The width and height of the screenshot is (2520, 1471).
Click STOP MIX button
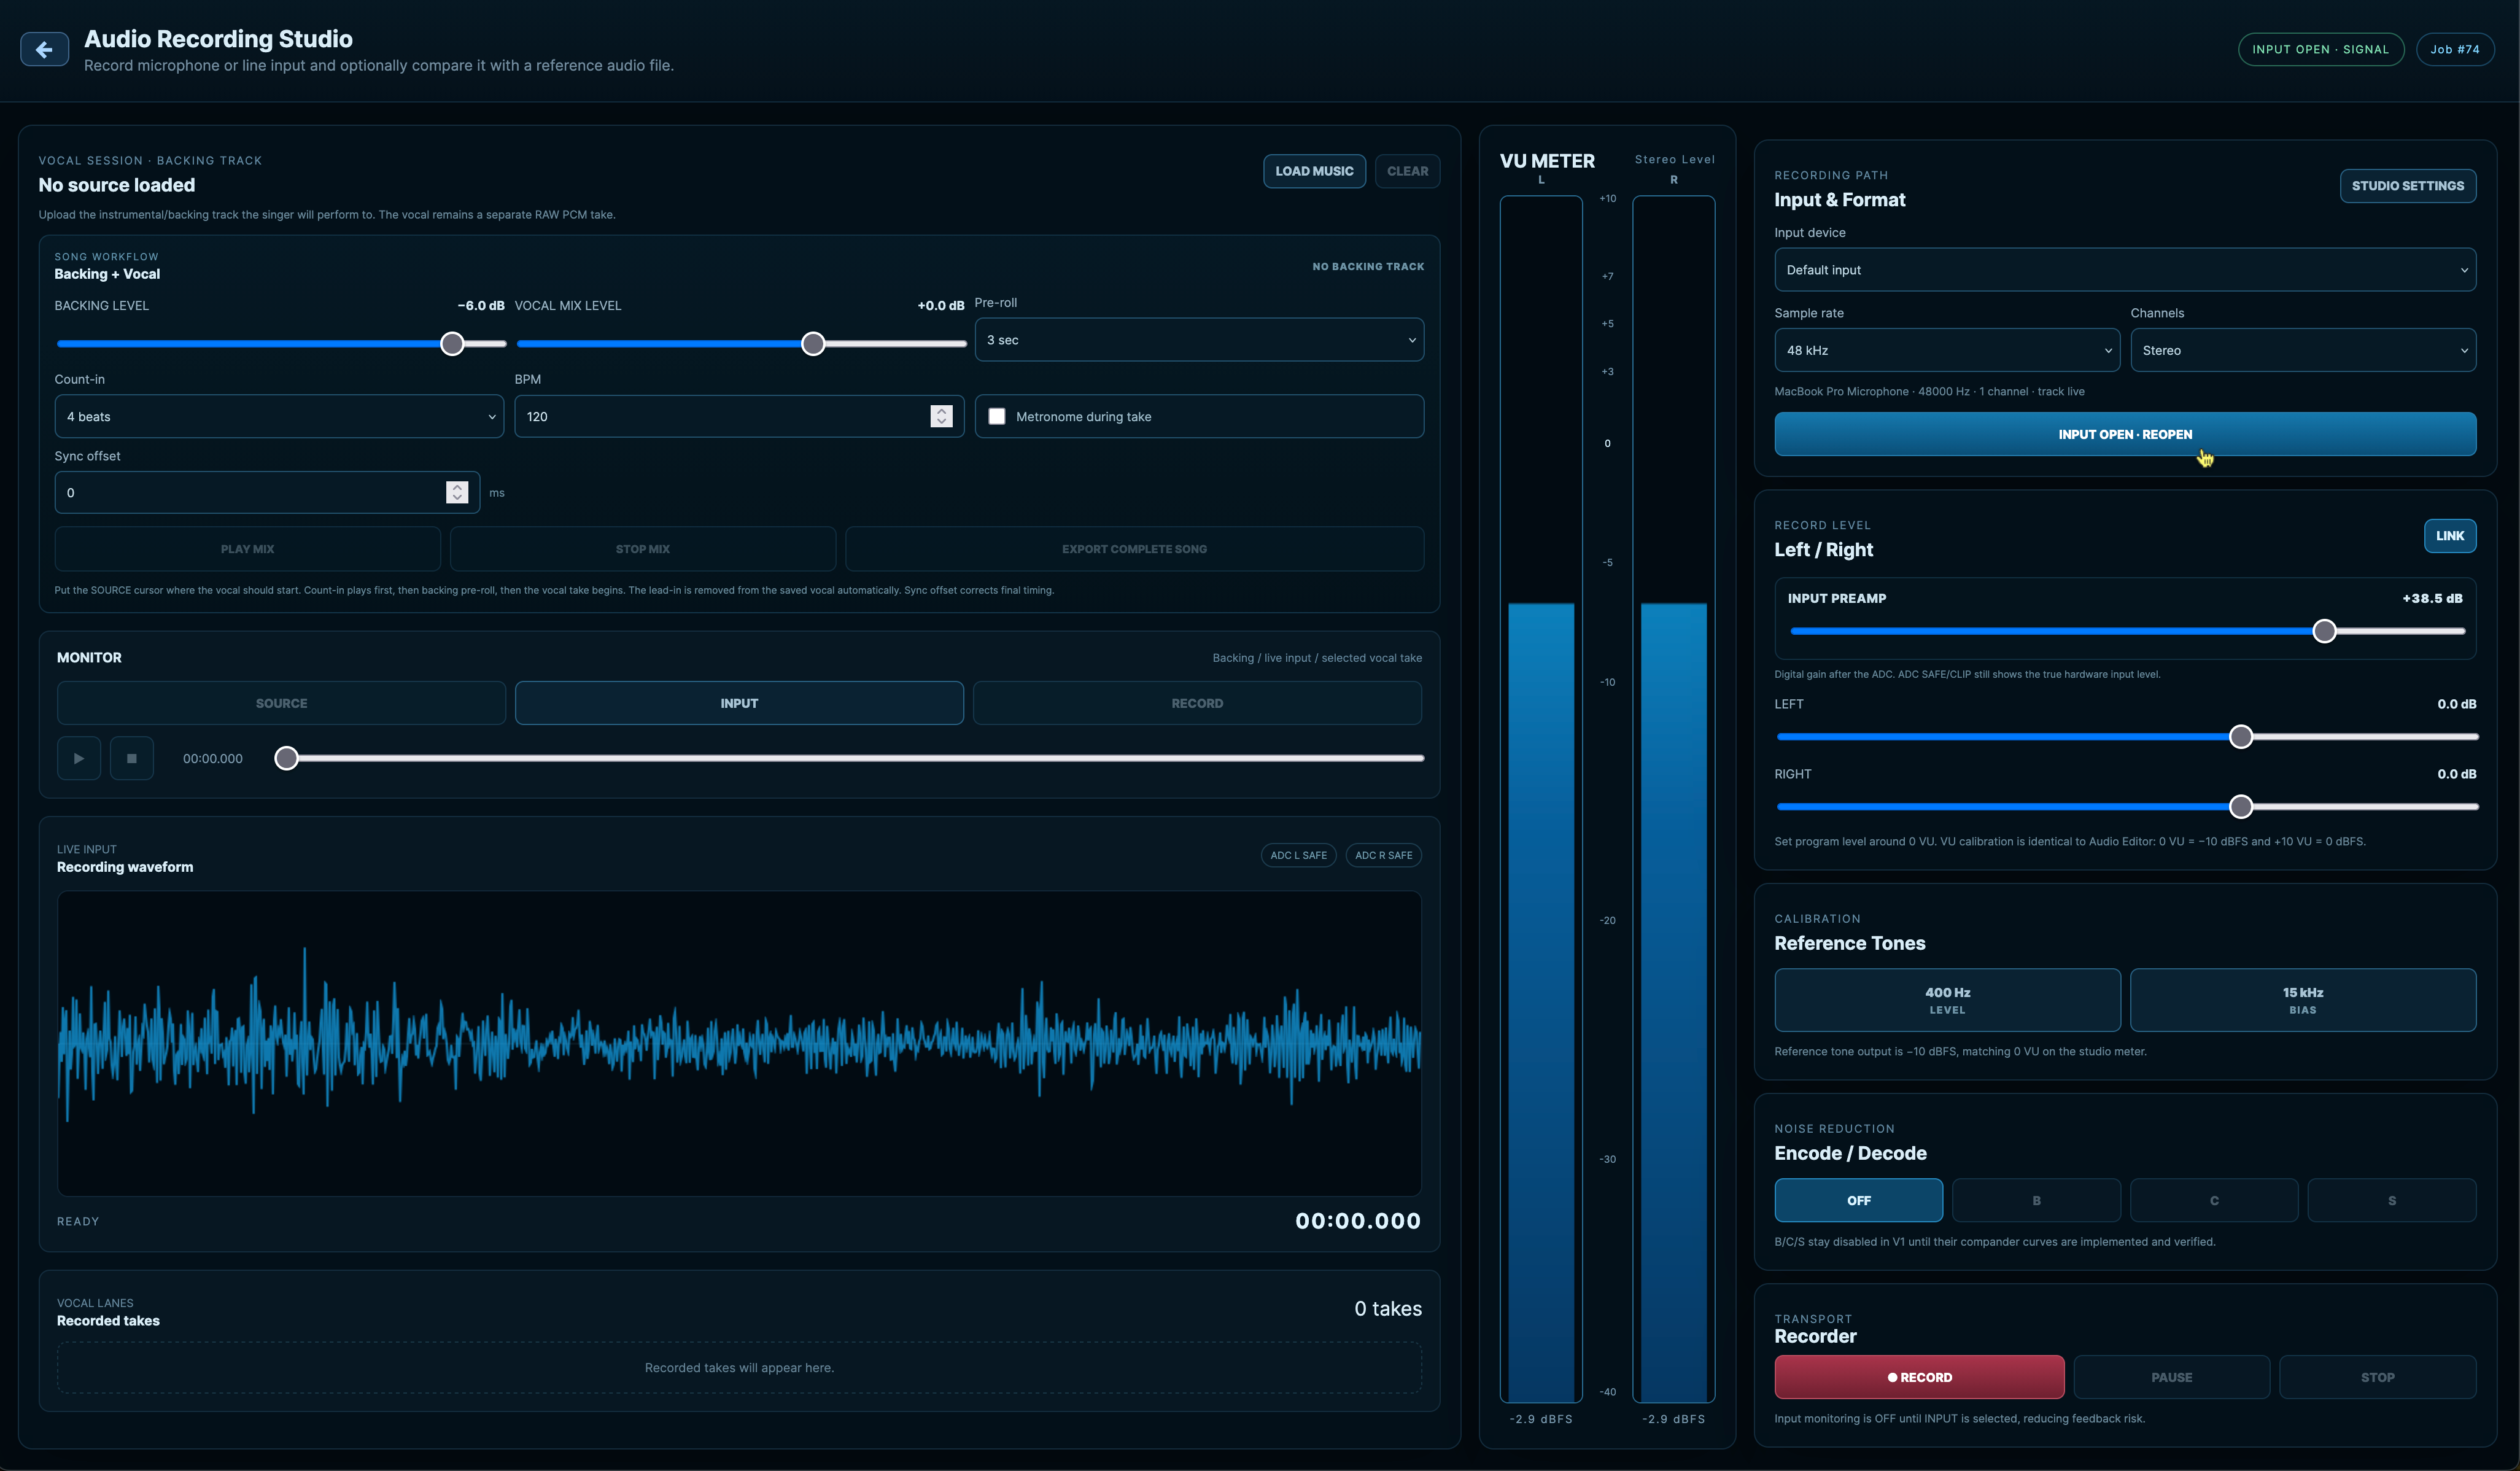tap(642, 549)
